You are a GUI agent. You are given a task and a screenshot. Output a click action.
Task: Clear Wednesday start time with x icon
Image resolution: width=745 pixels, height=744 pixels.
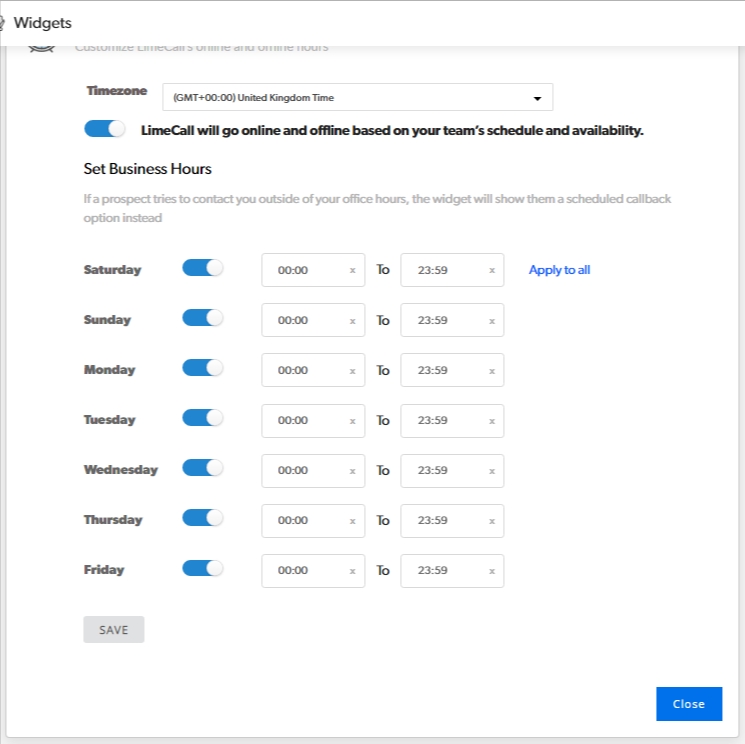(352, 471)
